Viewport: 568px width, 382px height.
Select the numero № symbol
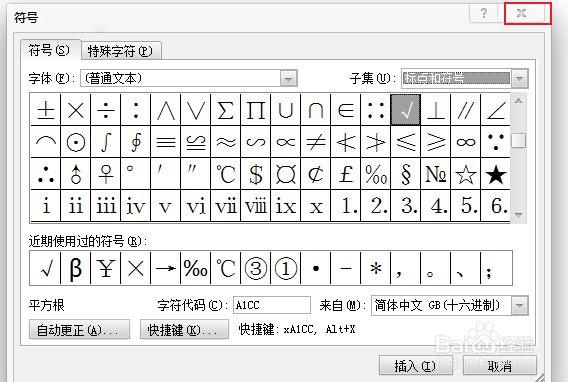click(x=436, y=173)
